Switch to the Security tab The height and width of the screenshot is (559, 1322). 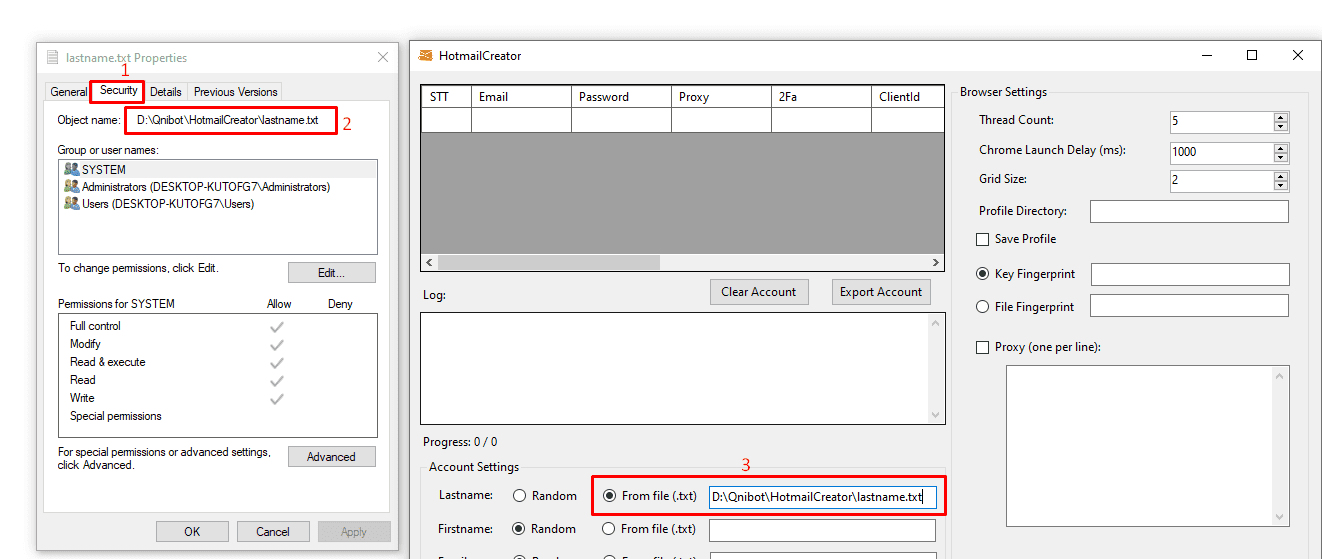pos(118,90)
